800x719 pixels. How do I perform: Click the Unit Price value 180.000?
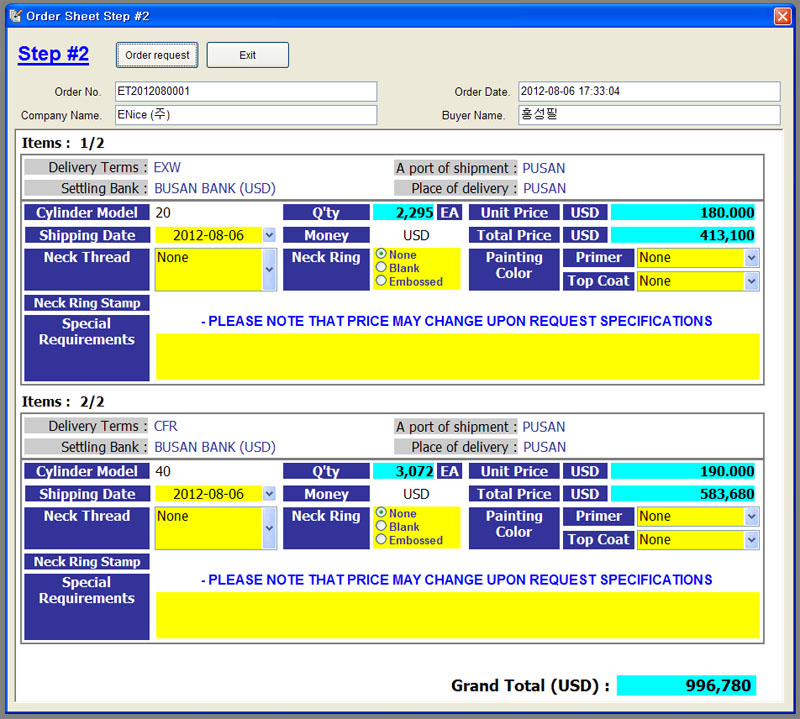point(683,212)
